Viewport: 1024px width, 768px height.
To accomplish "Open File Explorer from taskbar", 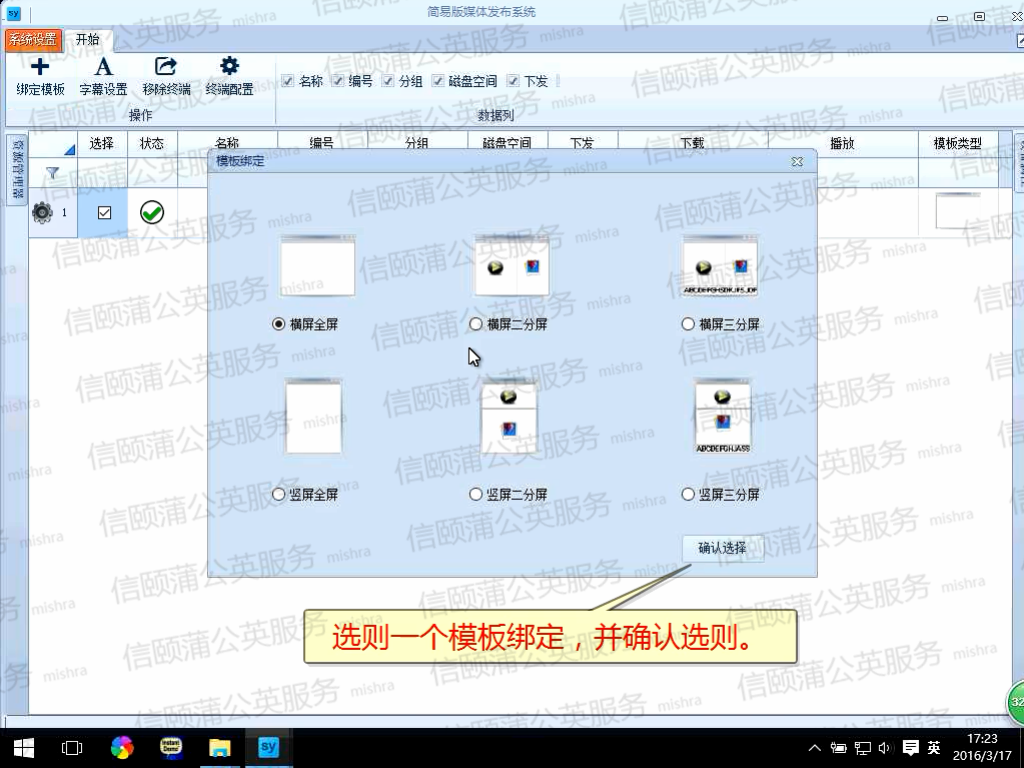I will coord(219,747).
